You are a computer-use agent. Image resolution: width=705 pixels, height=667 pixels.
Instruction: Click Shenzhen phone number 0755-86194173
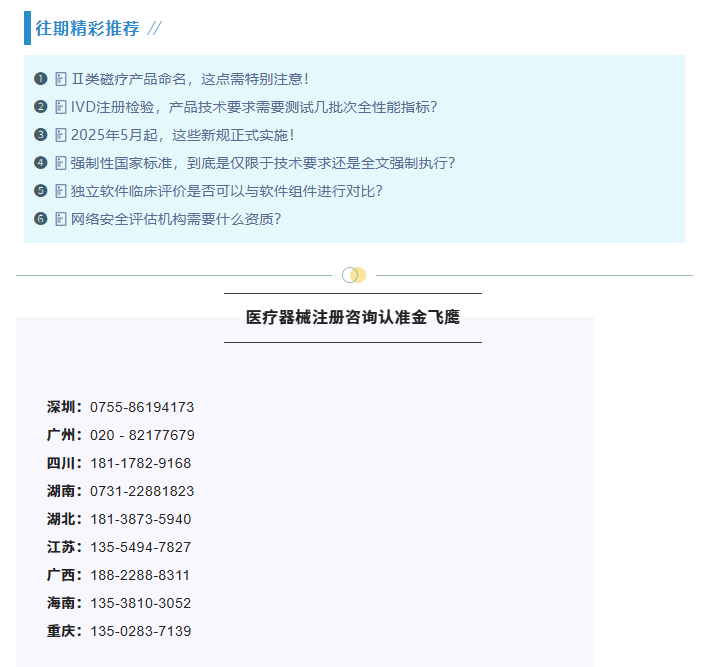142,408
